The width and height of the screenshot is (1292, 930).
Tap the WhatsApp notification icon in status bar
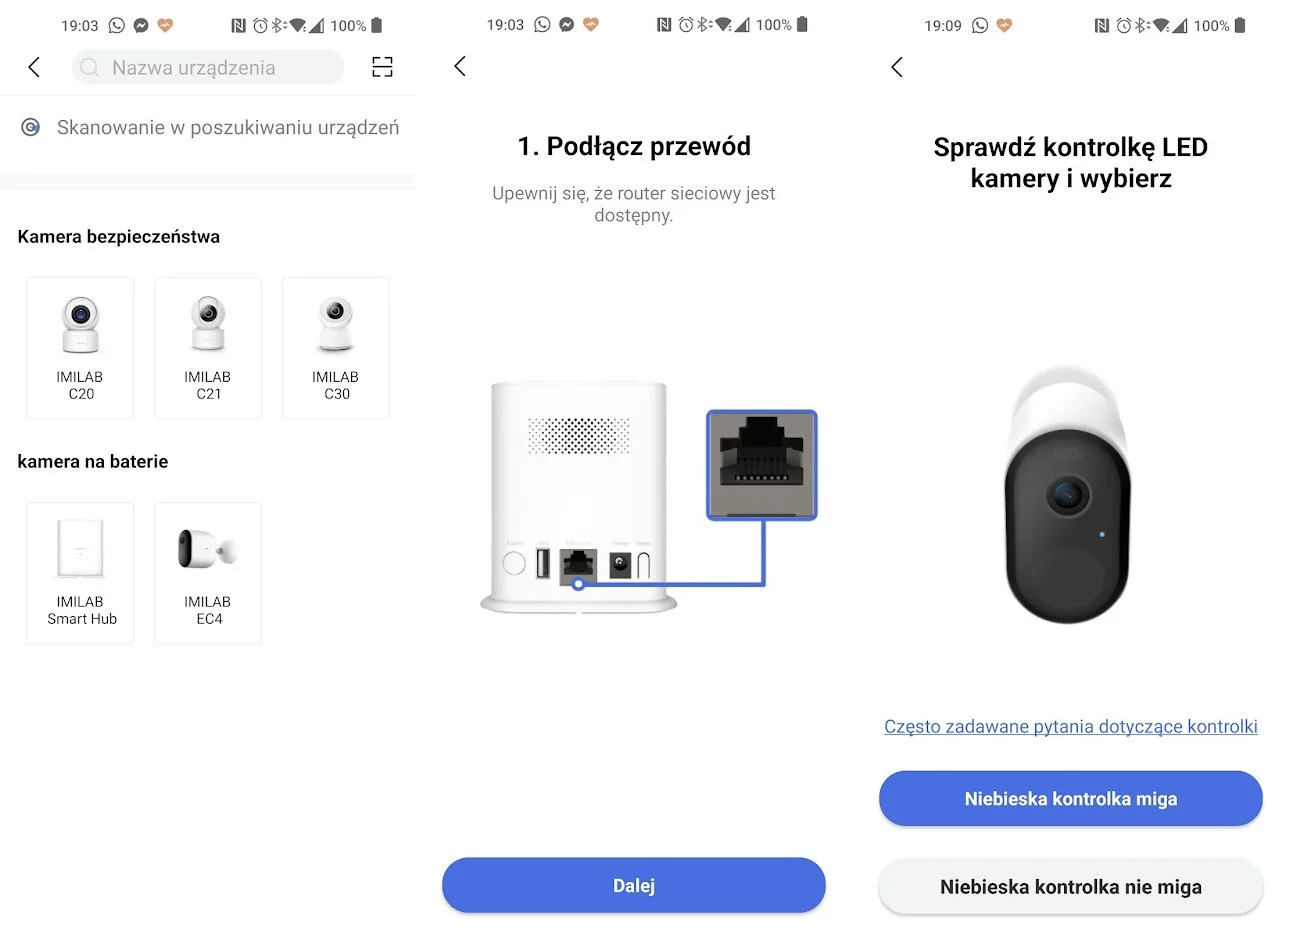point(117,25)
